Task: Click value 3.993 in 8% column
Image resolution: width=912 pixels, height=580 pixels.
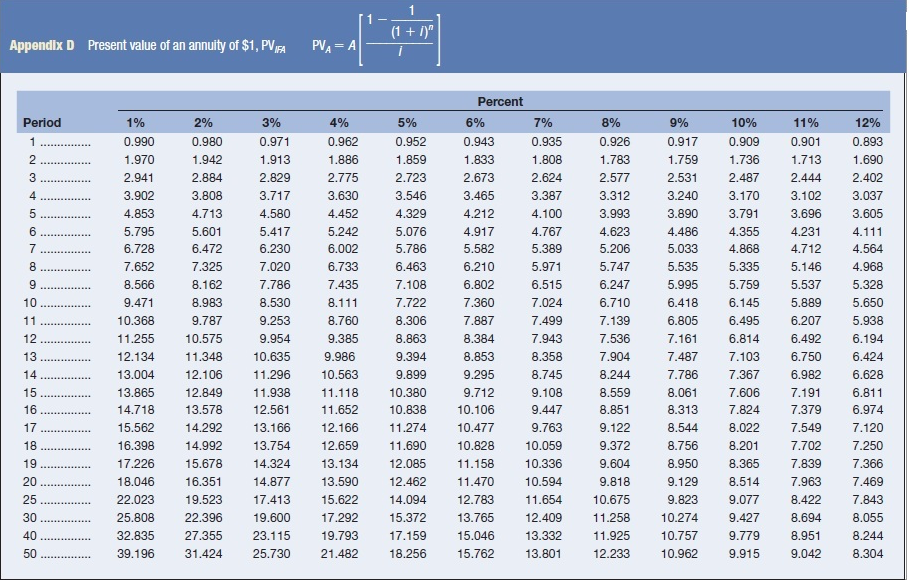Action: (615, 214)
